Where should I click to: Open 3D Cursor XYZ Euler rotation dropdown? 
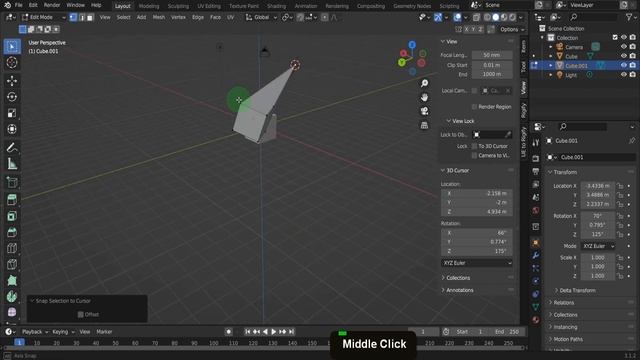[x=477, y=263]
